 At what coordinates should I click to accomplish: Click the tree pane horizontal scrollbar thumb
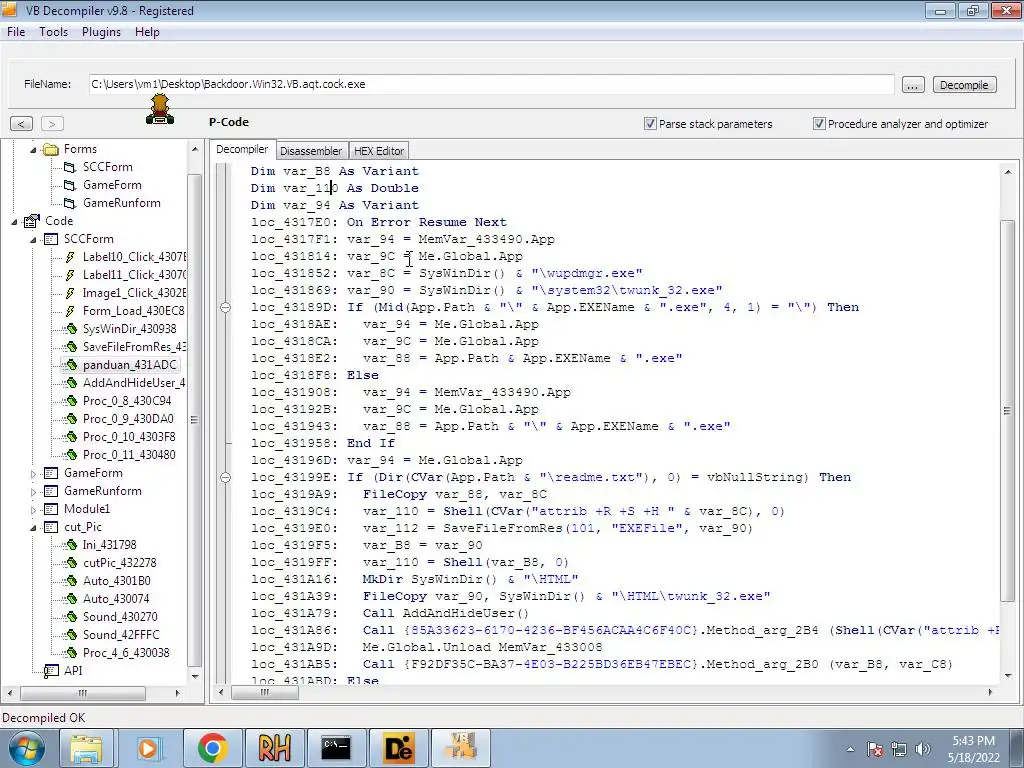(82, 693)
